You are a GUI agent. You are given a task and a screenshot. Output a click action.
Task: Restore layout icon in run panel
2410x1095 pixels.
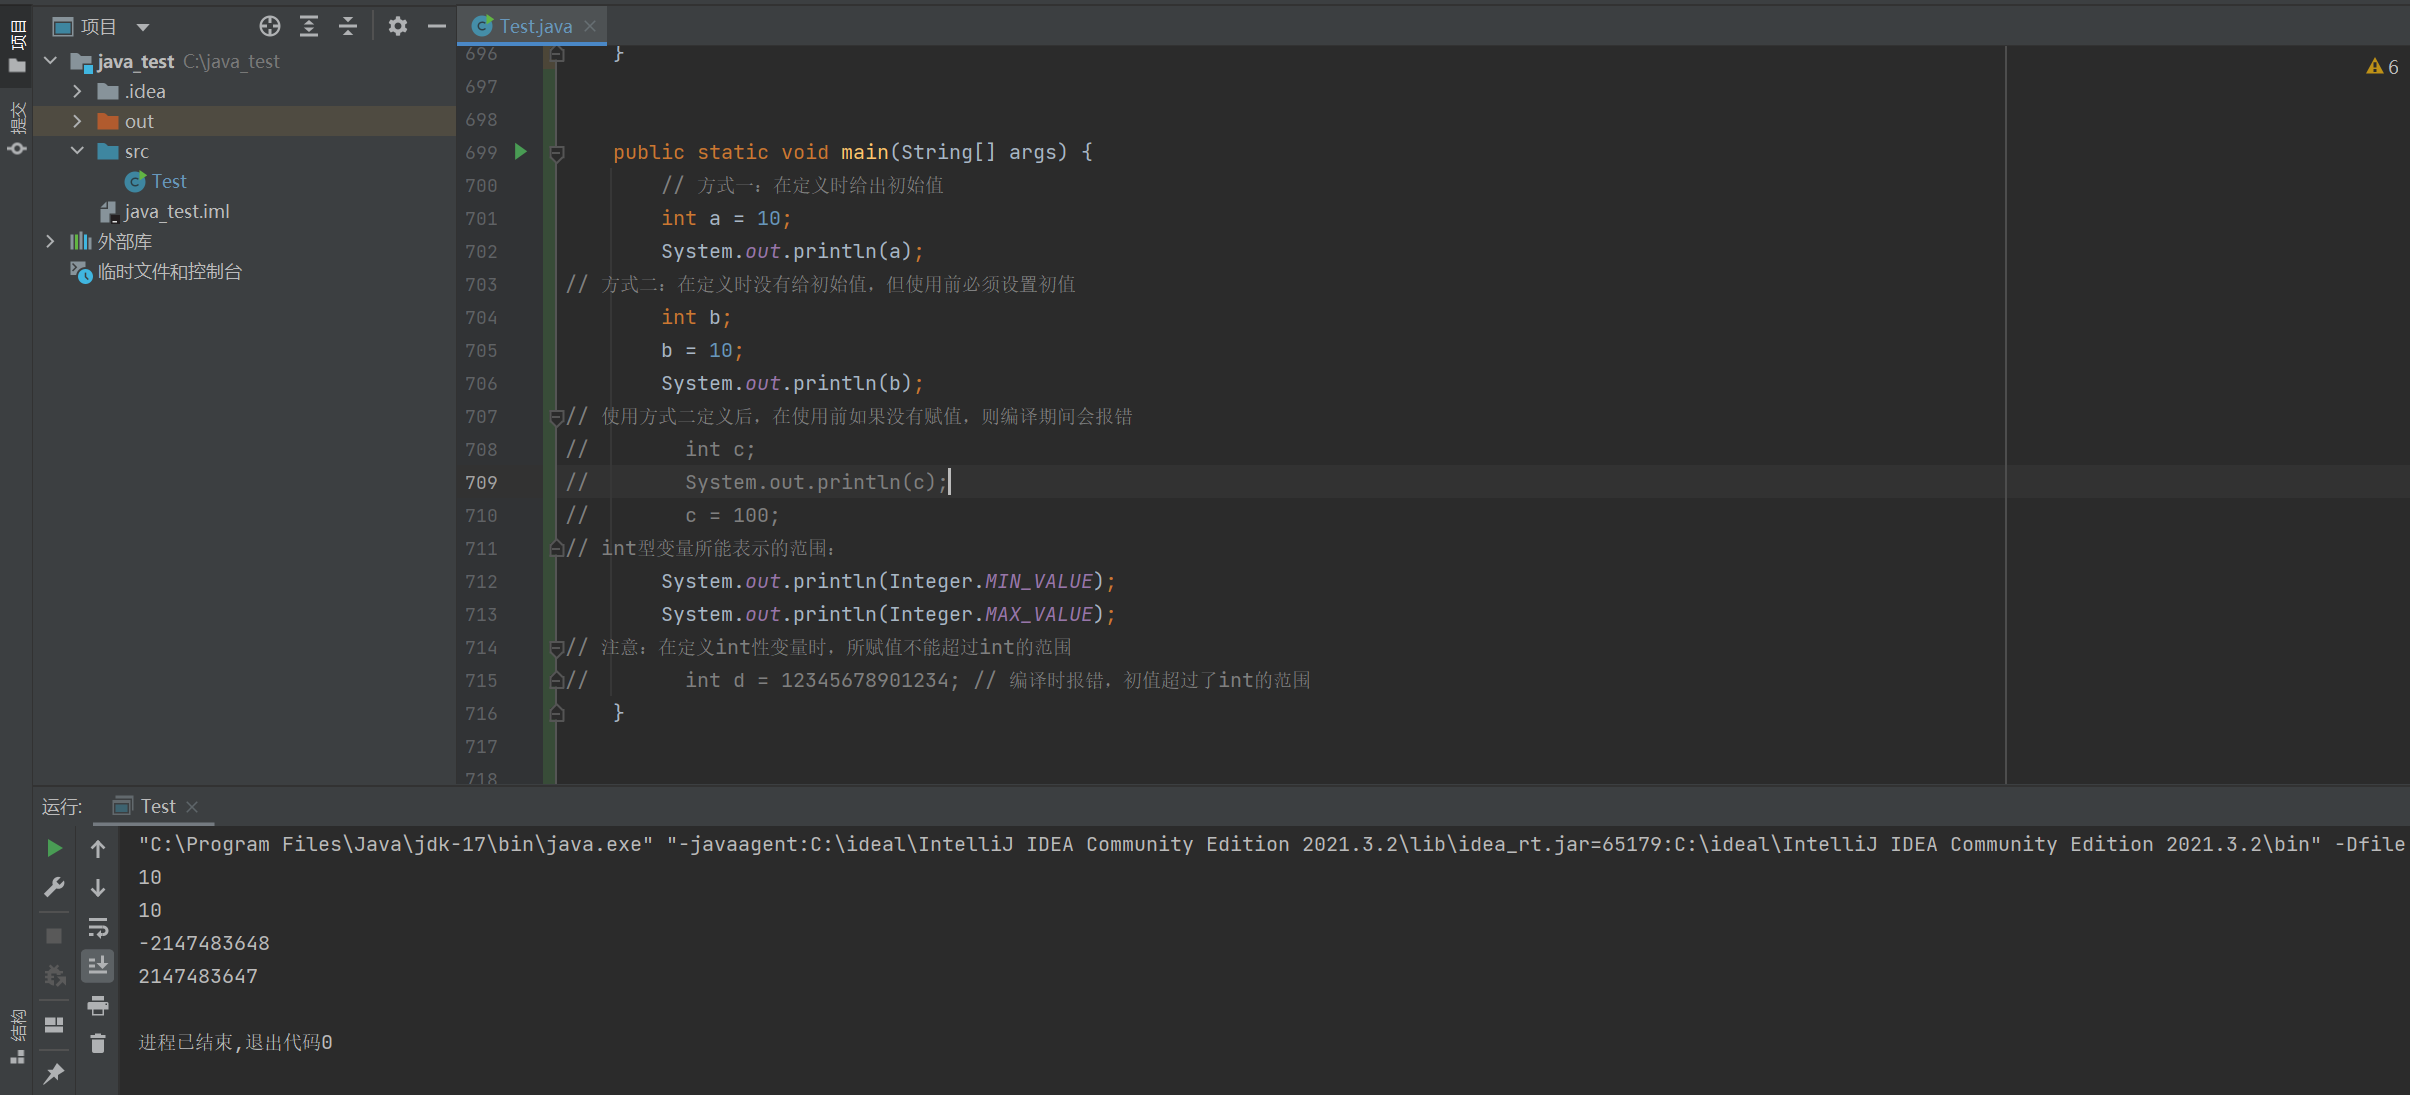click(x=55, y=1025)
